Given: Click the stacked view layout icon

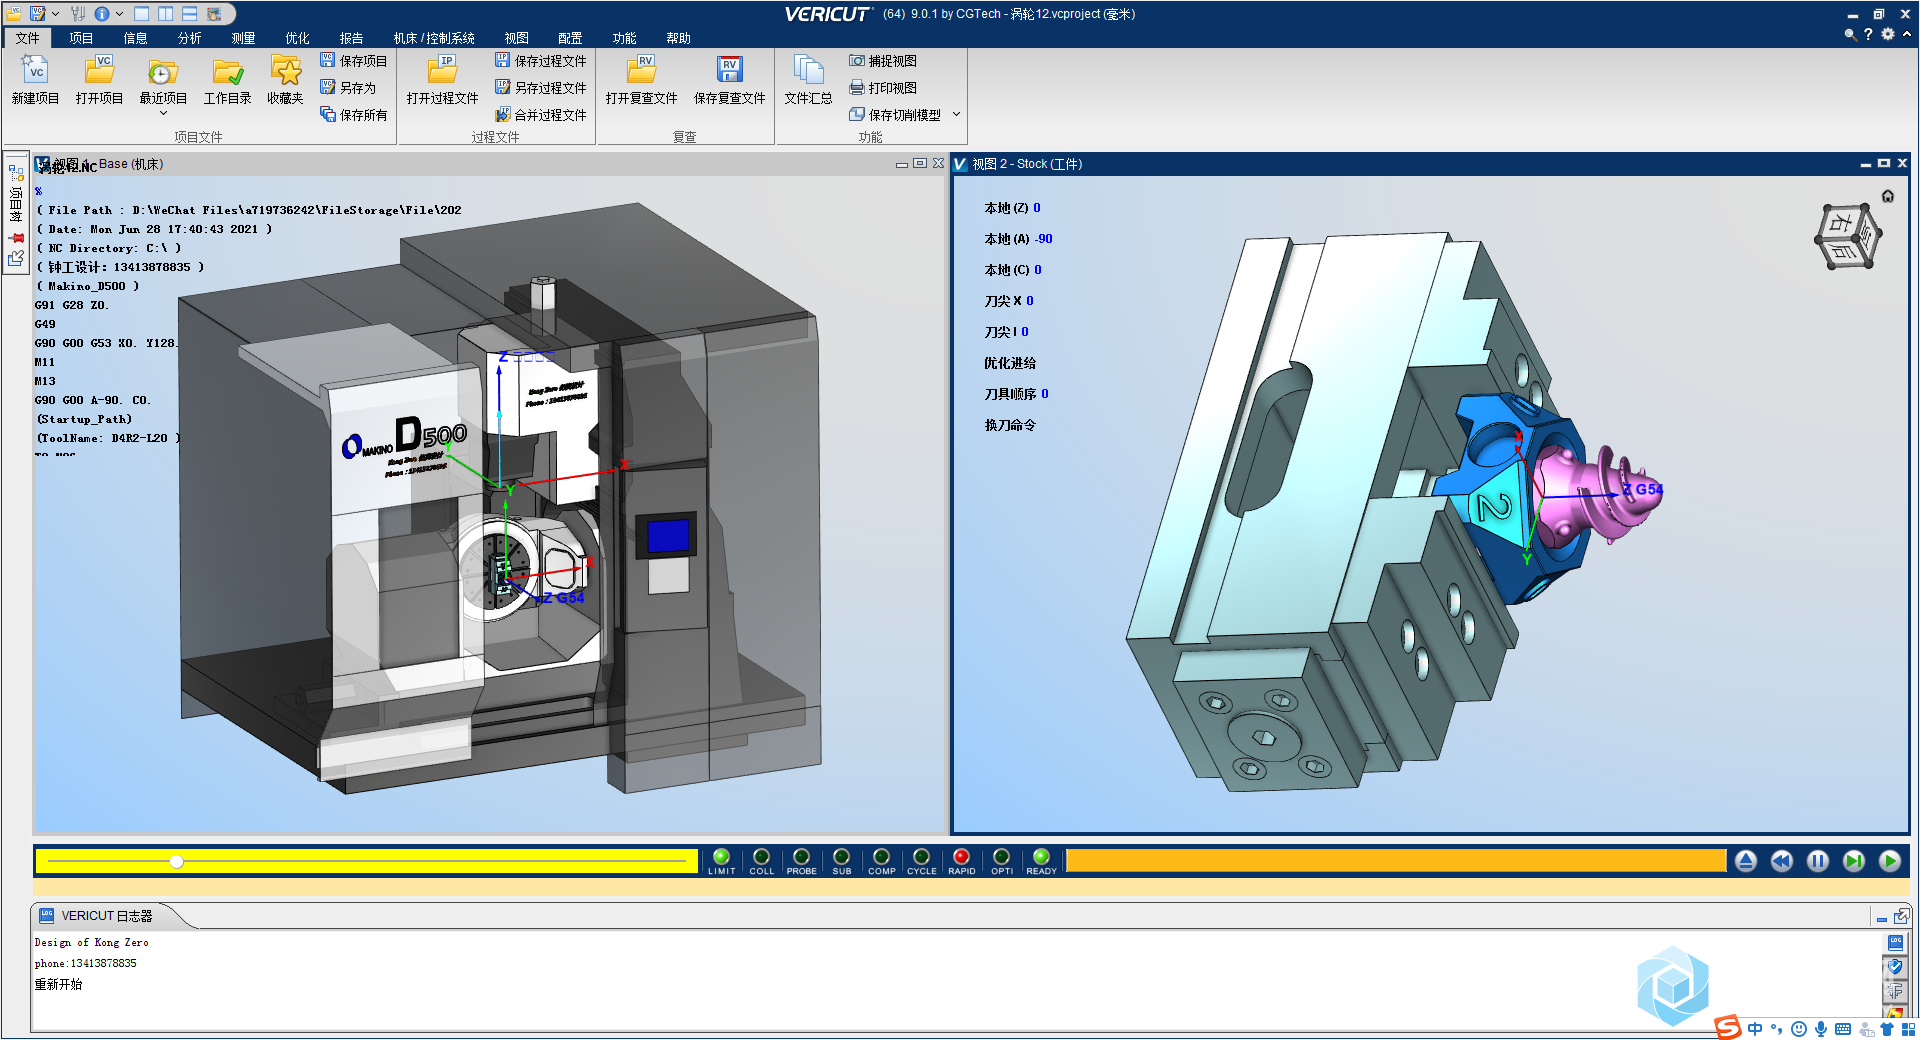Looking at the screenshot, I should coord(189,14).
